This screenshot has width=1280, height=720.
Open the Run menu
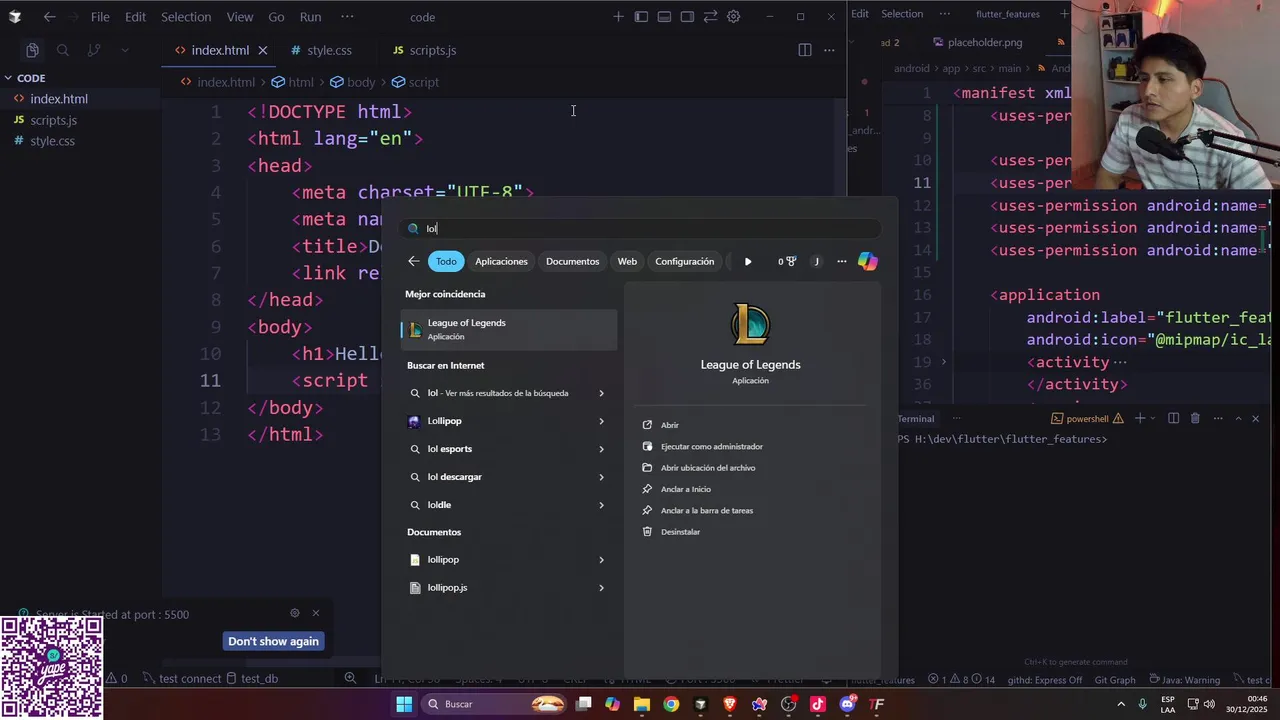tap(310, 17)
